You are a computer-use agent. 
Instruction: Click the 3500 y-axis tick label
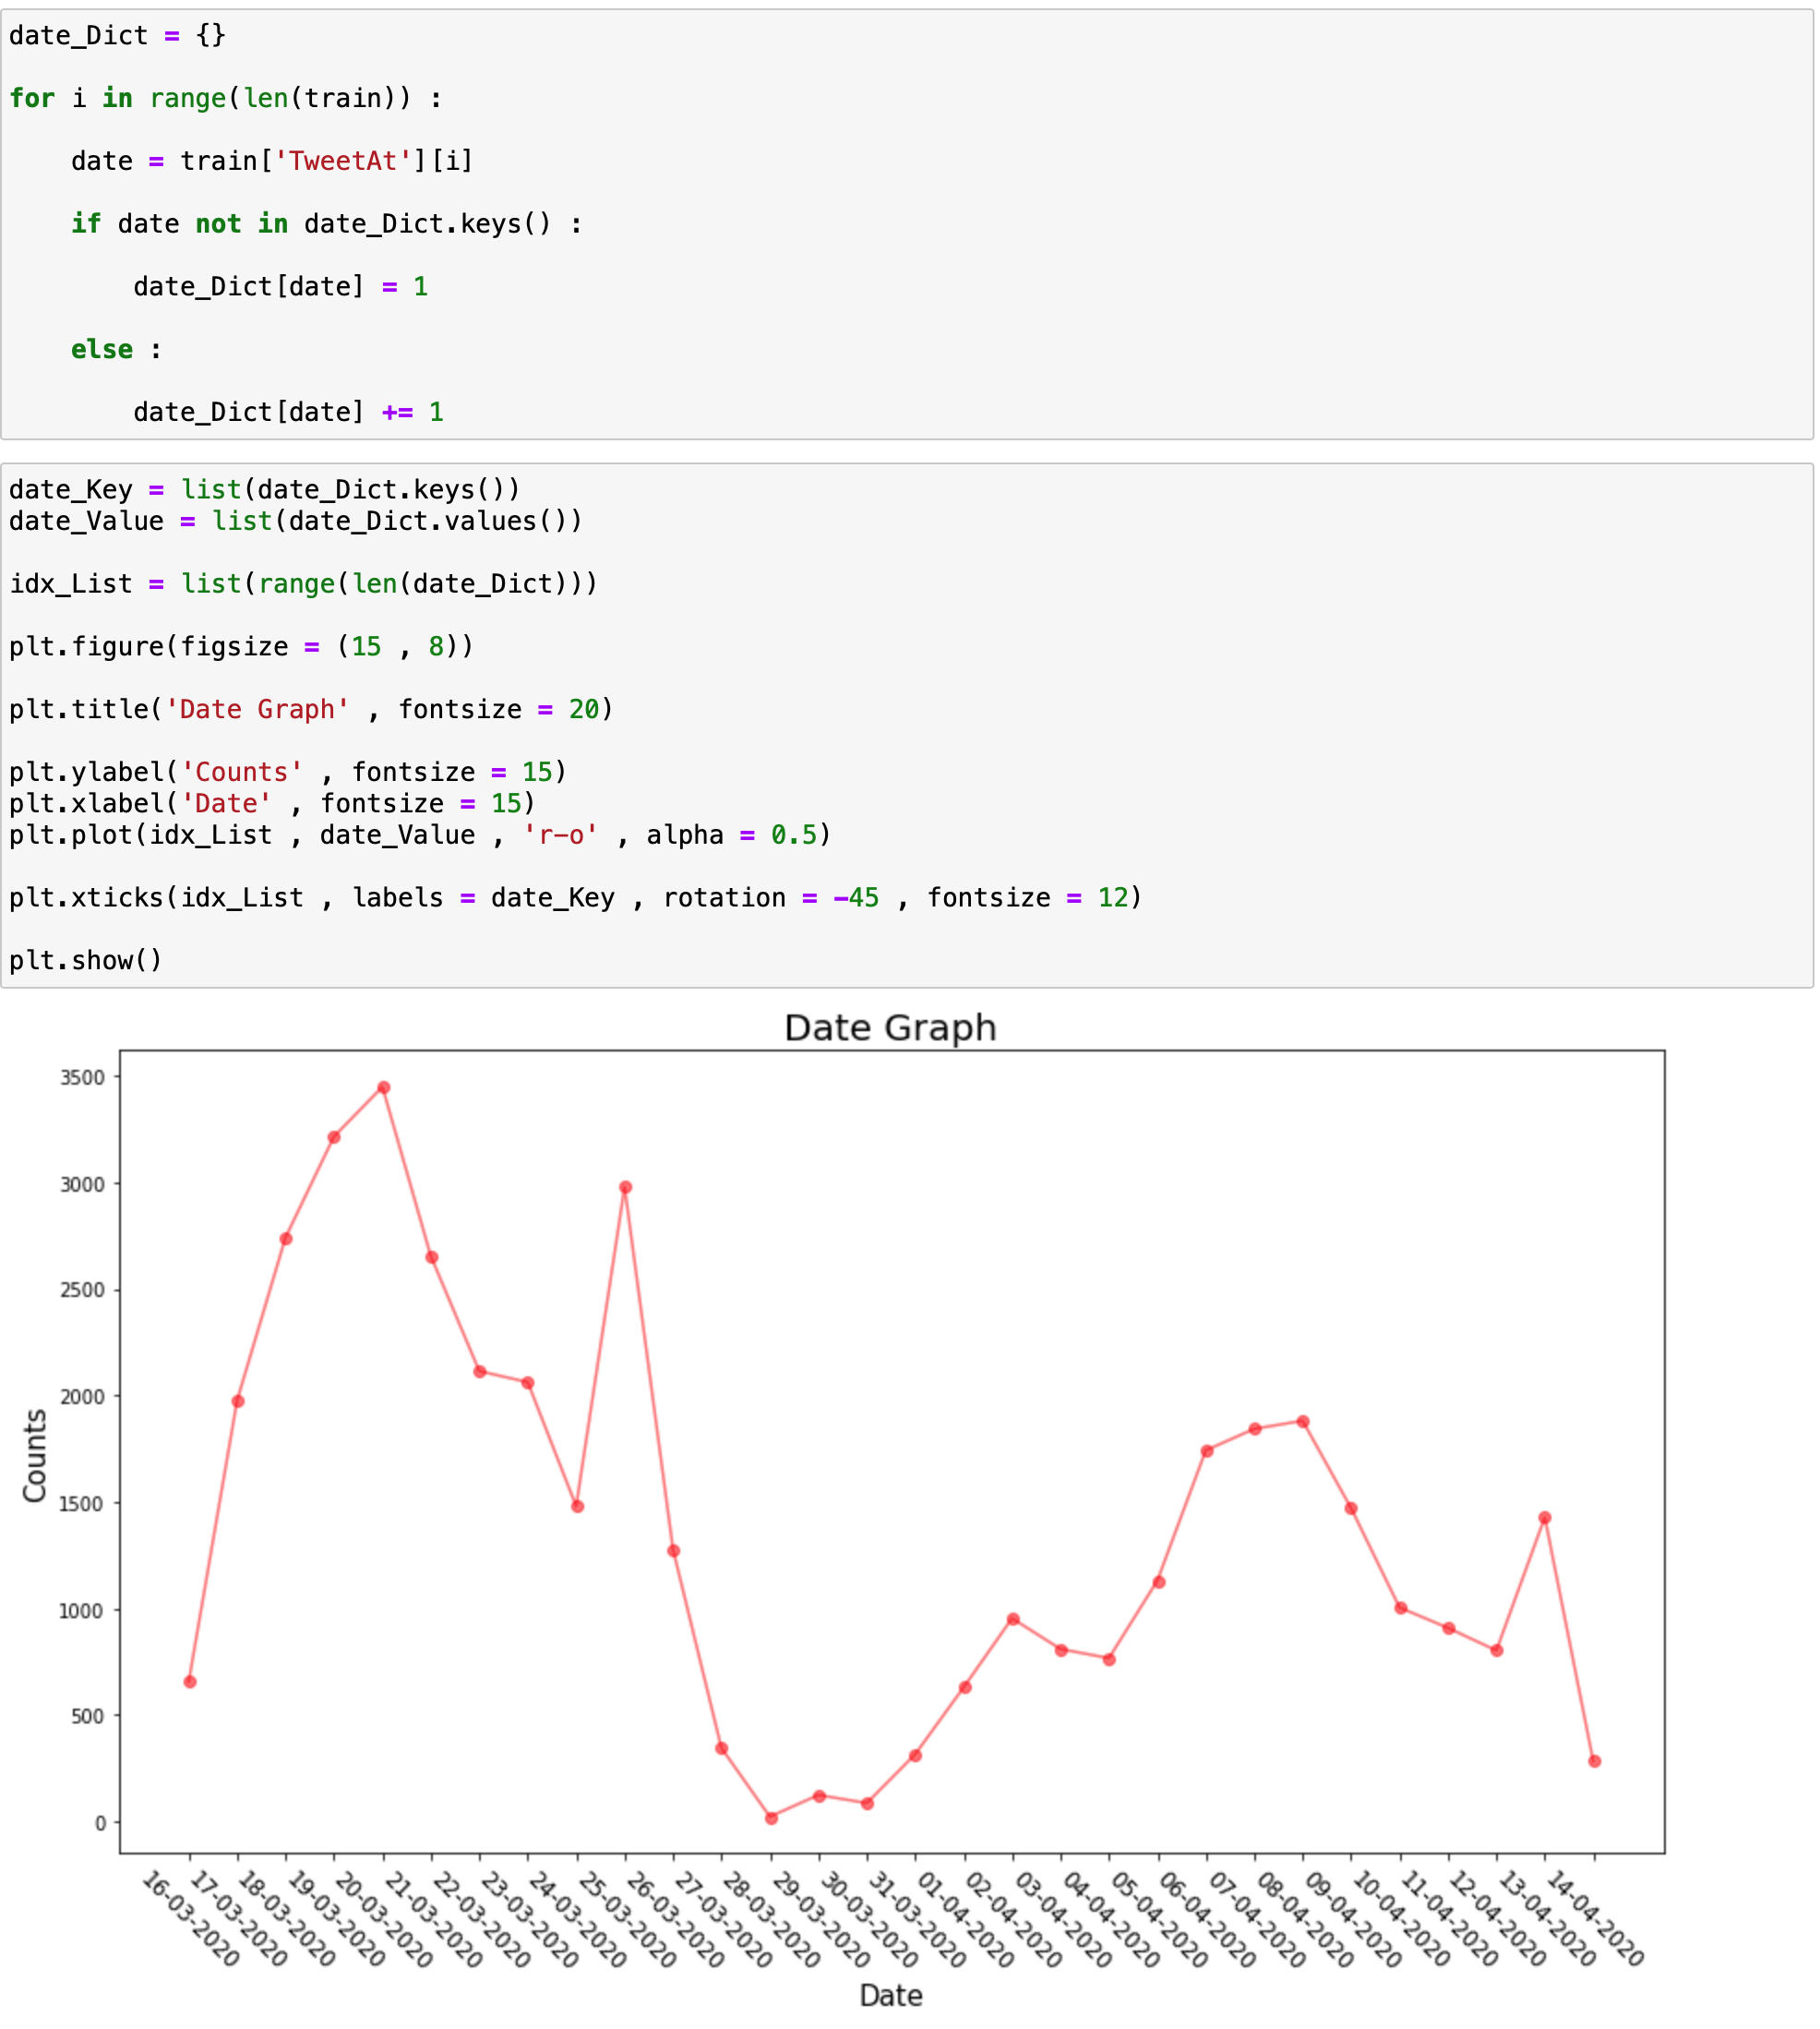pos(82,1078)
